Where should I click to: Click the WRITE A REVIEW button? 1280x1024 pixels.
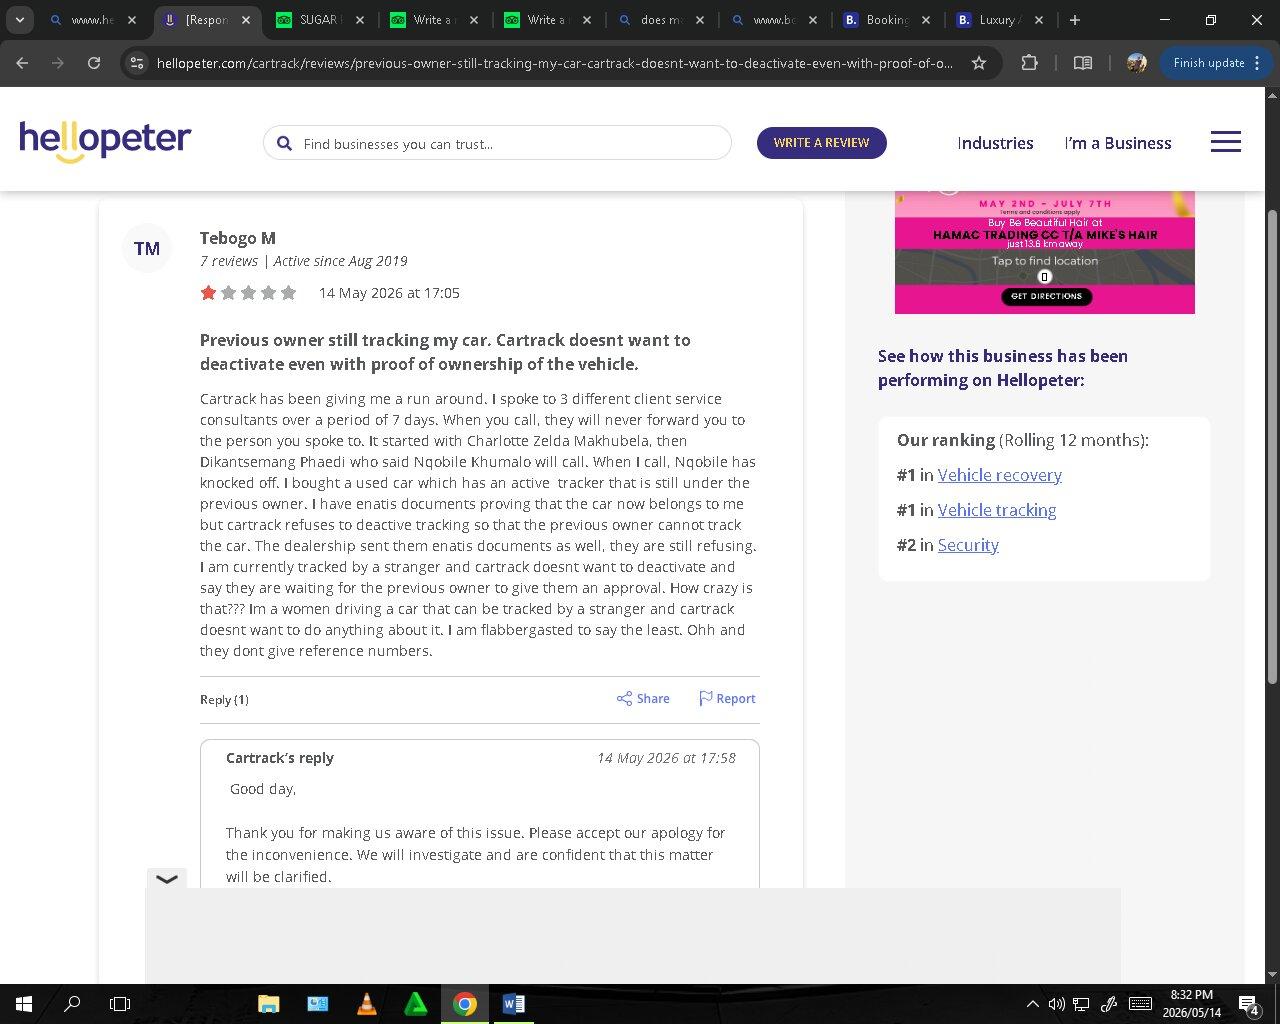(x=821, y=142)
